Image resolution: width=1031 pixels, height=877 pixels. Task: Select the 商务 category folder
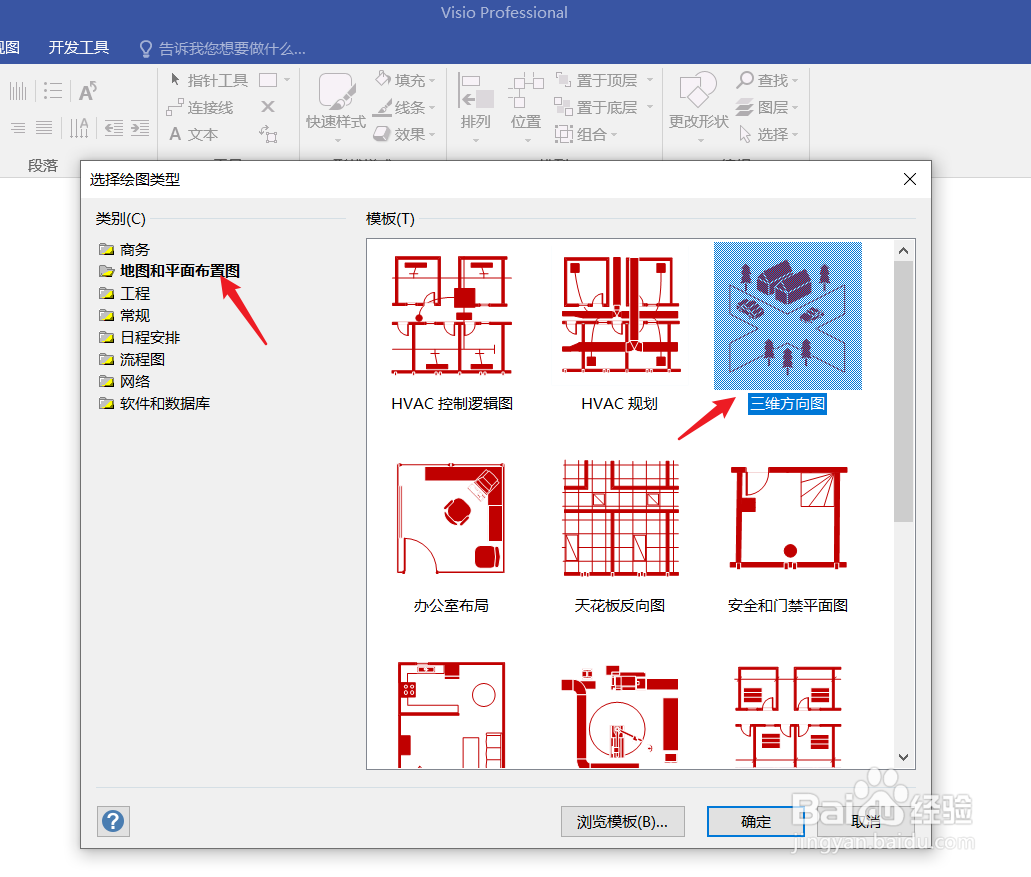click(x=124, y=250)
